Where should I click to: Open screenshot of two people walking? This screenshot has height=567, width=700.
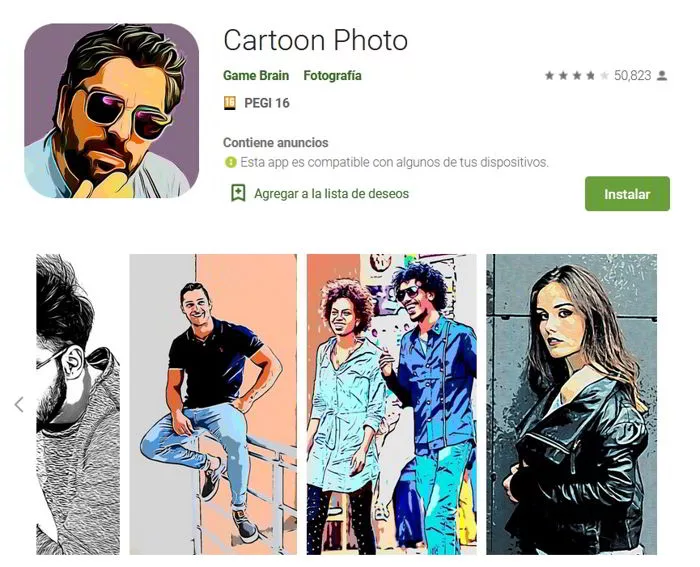tap(391, 404)
